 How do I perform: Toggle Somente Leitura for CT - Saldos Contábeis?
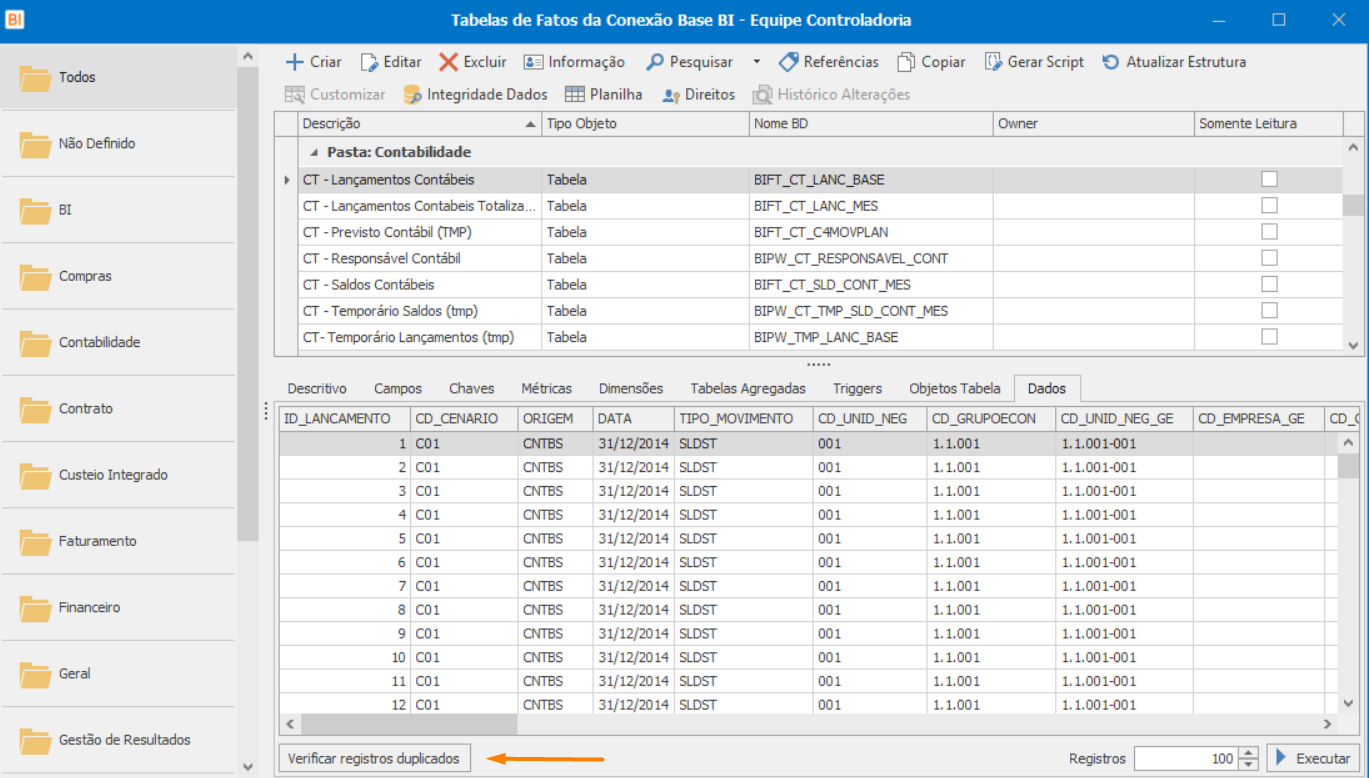1269,284
